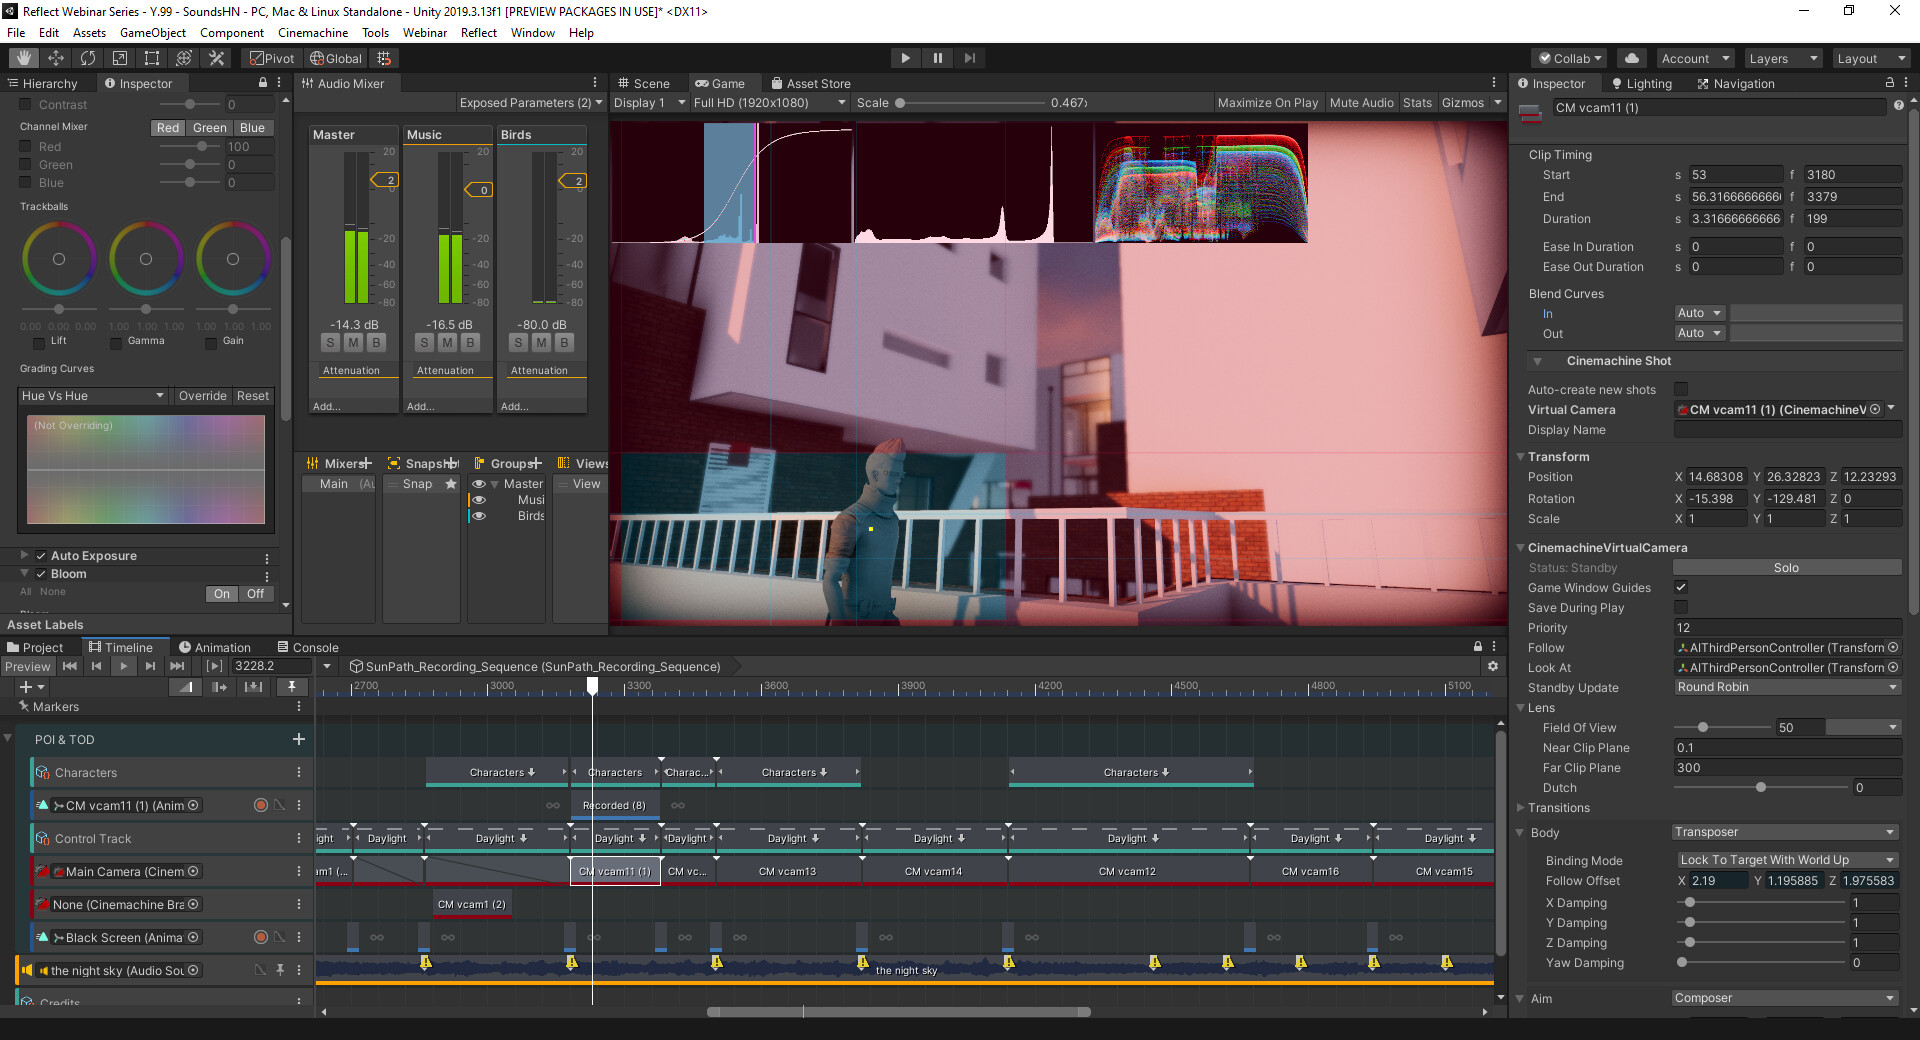Toggle Timeline marker pin button

tap(291, 687)
